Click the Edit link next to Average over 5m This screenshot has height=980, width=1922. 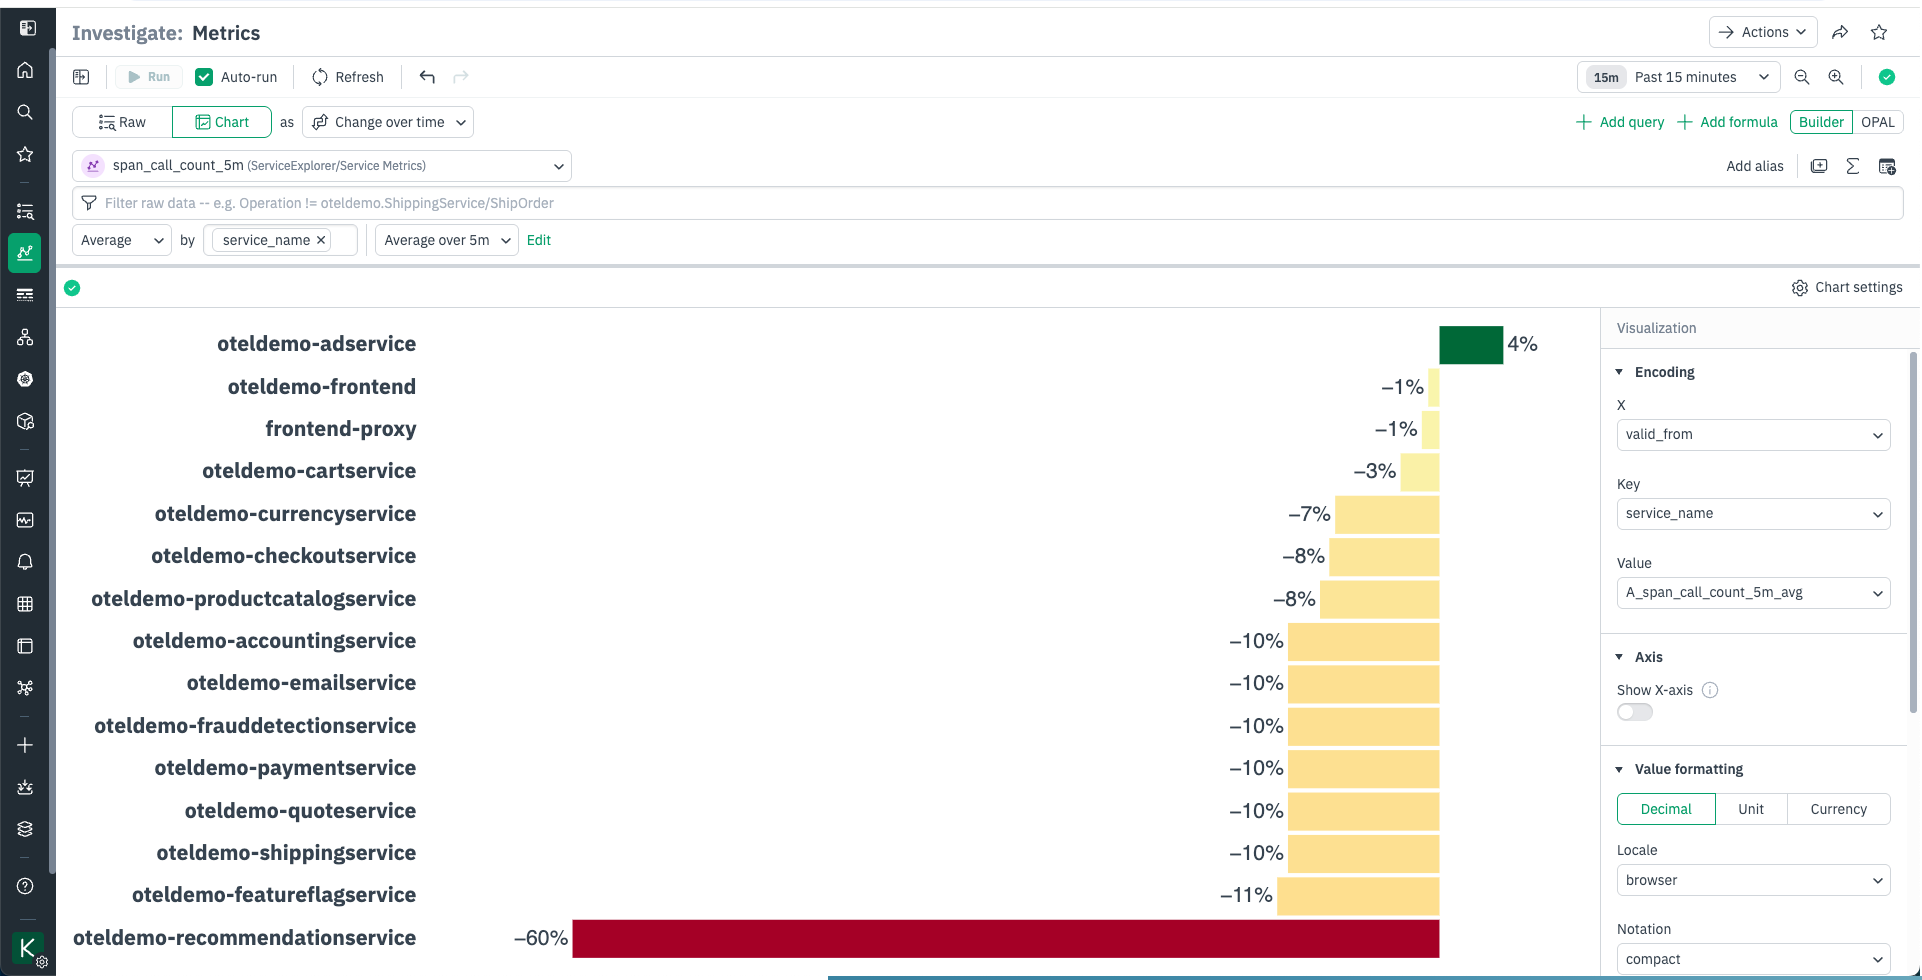[x=538, y=240]
